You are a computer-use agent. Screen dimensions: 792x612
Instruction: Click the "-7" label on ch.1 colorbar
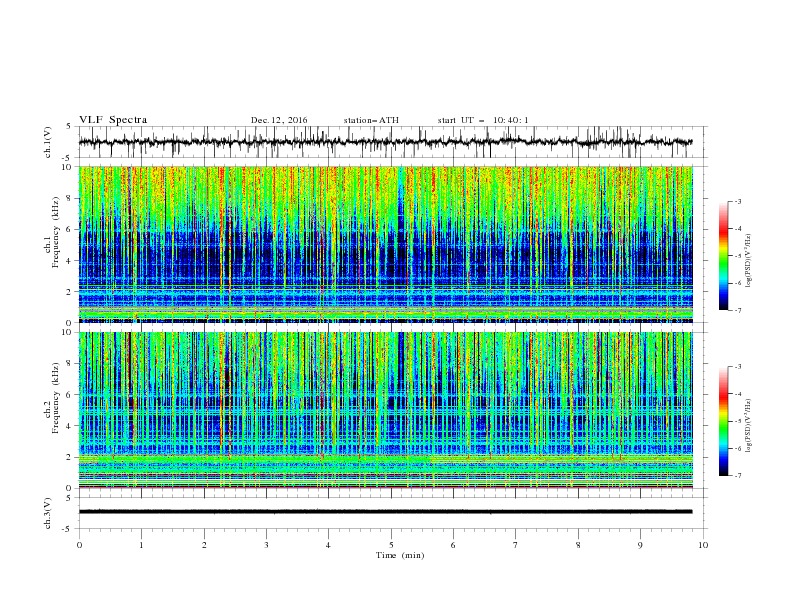click(738, 310)
